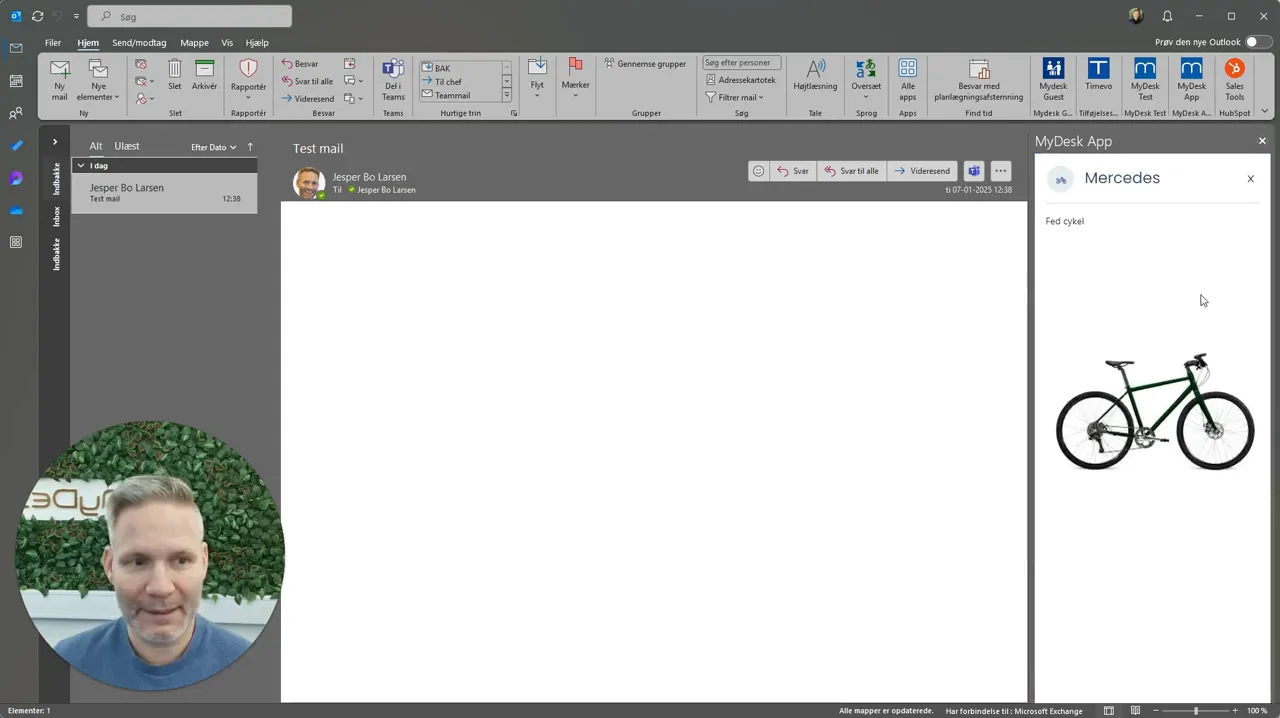Add a reaction with the smiley icon

[x=759, y=171]
